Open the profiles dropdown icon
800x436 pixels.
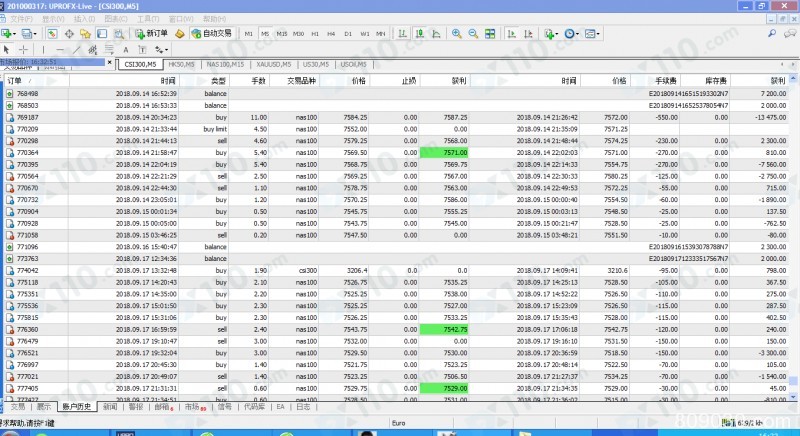coord(28,34)
